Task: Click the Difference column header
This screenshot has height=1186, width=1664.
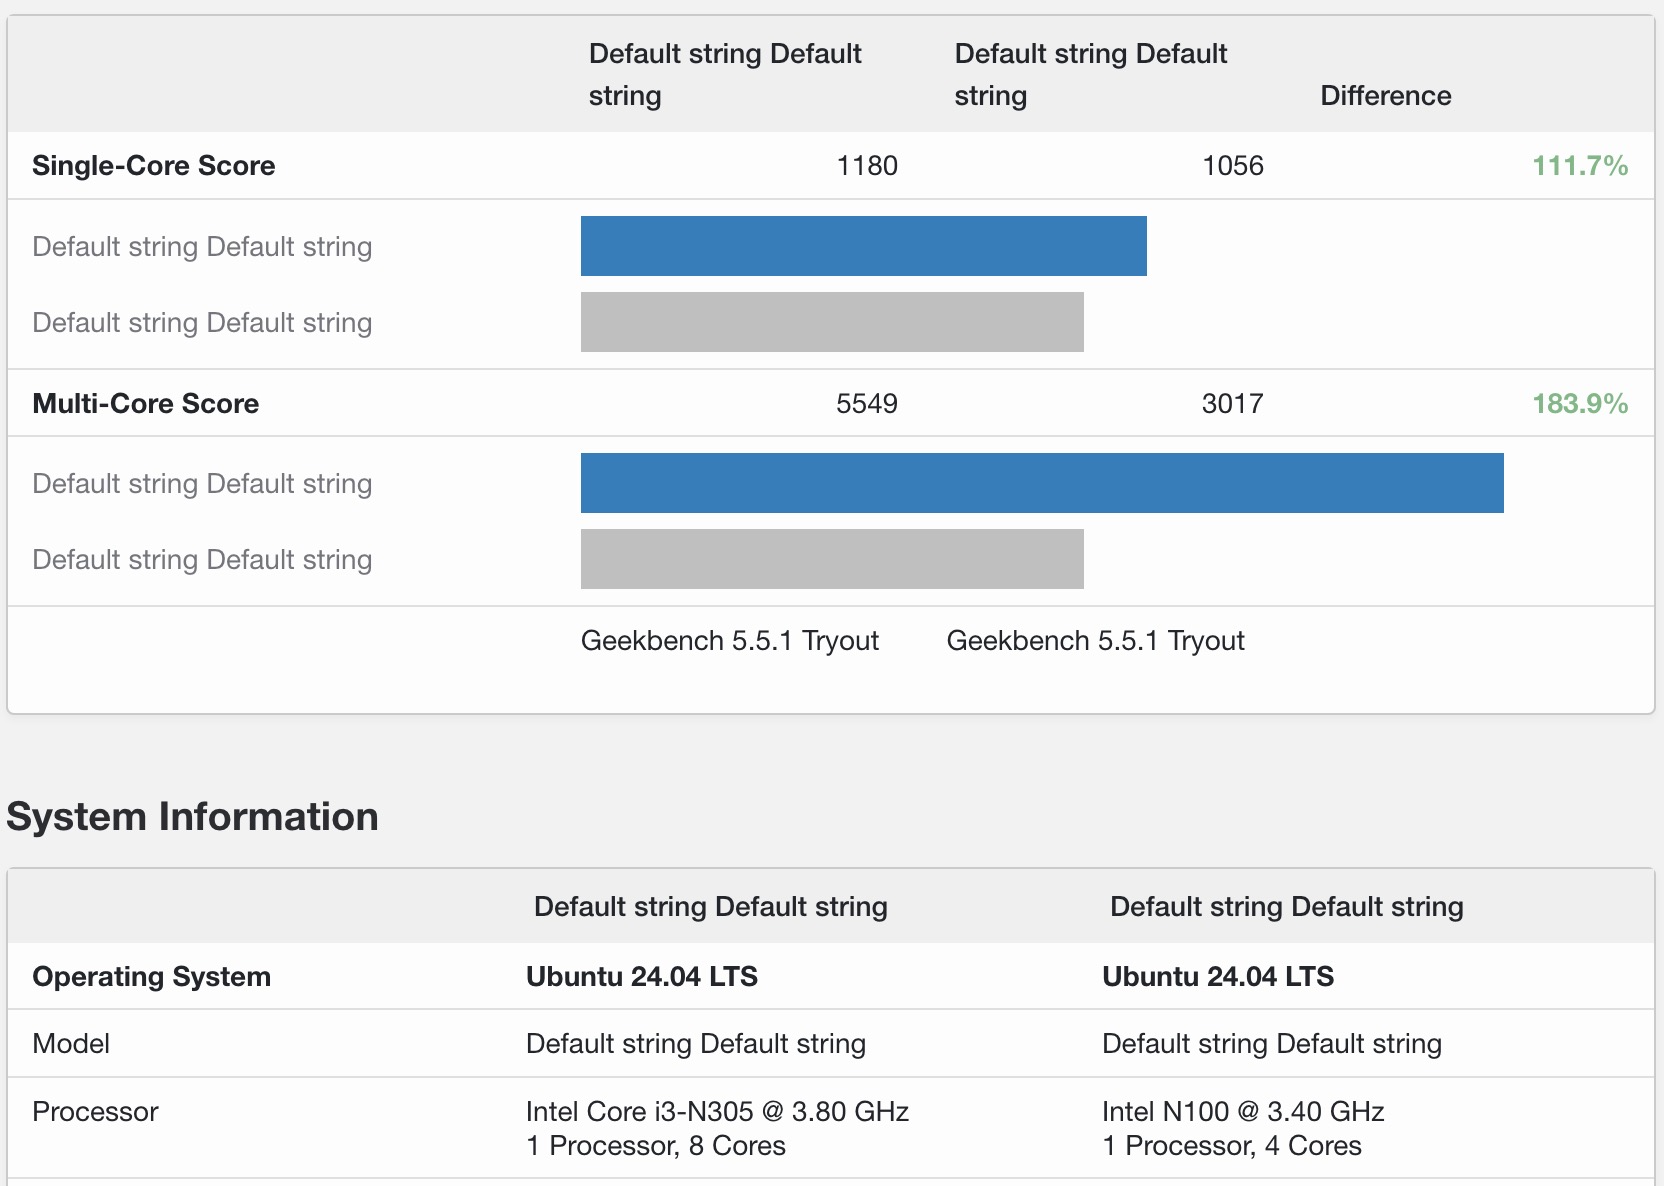Action: (1385, 96)
